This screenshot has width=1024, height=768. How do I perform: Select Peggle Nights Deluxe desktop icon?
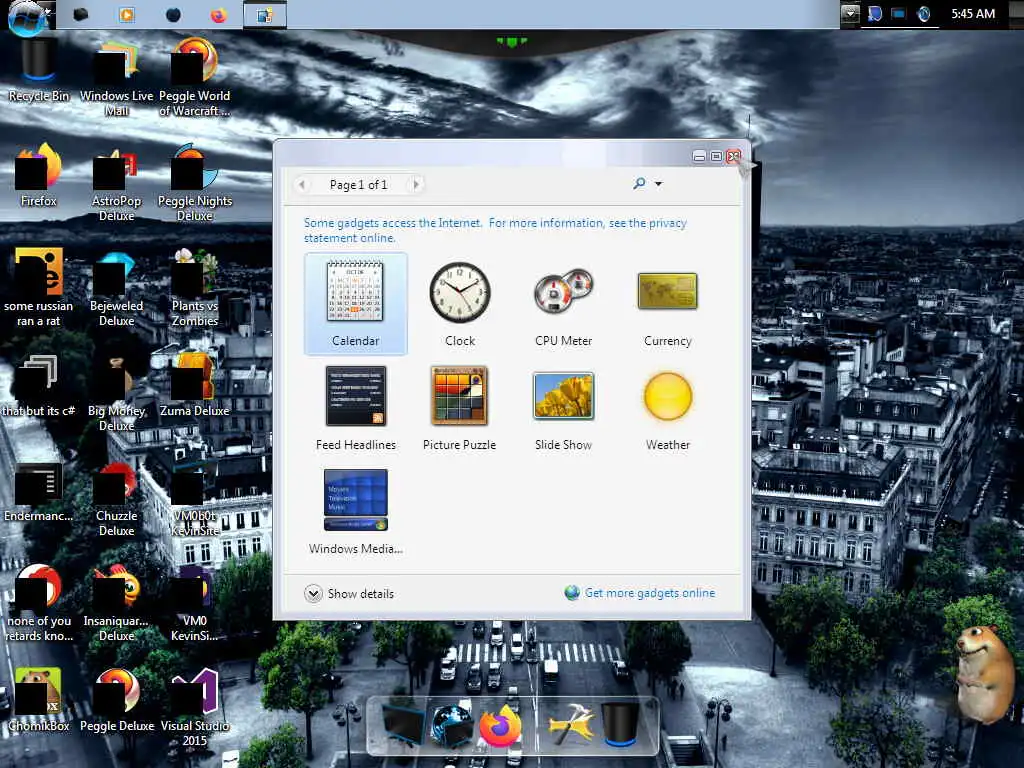[195, 183]
